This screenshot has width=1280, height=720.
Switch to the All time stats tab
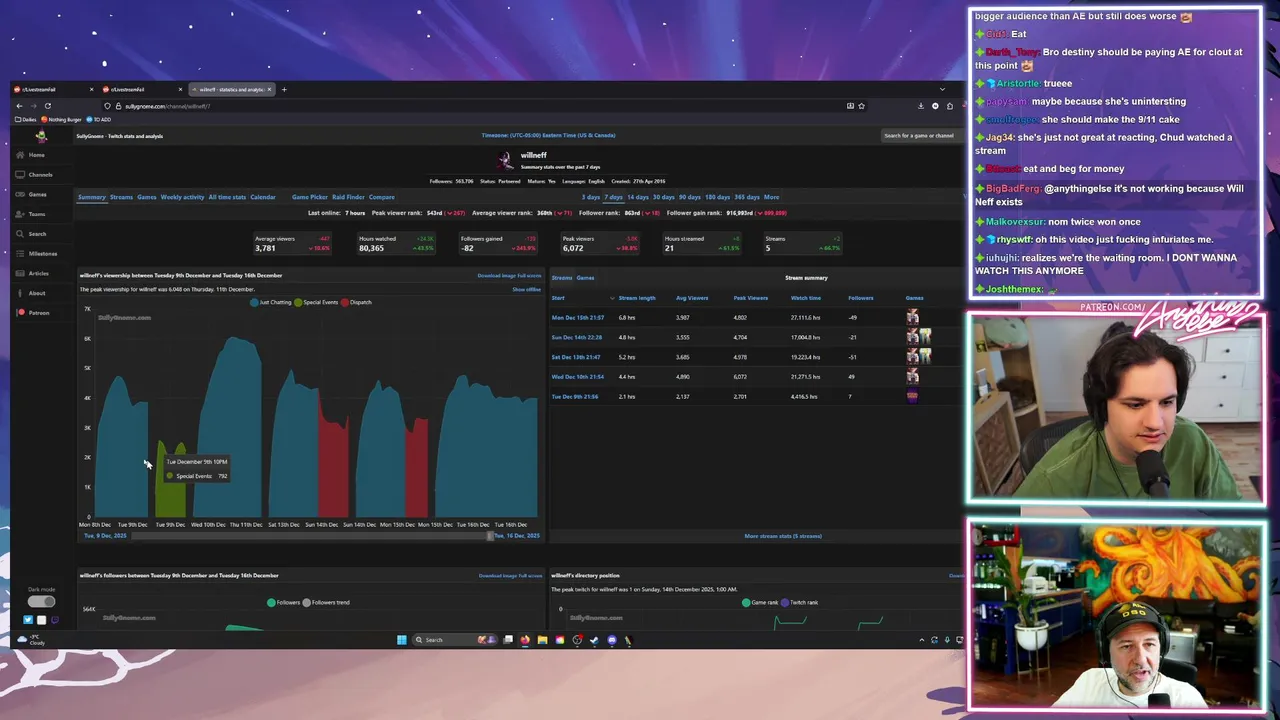pos(227,197)
